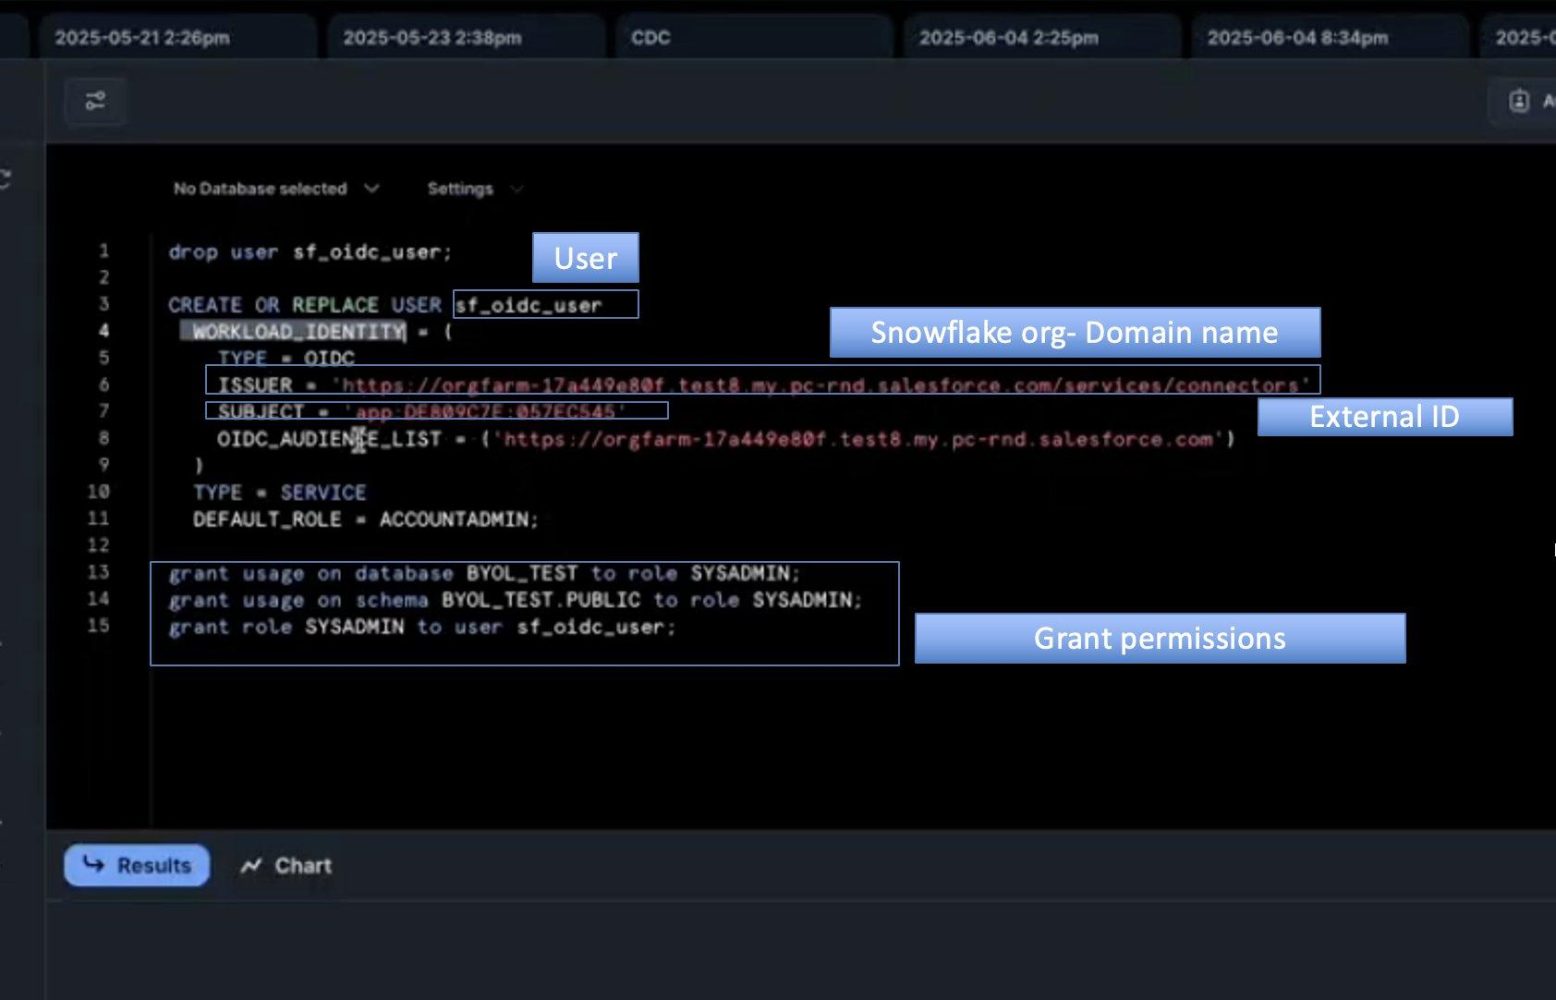
Task: Open the Results pane
Action: point(137,865)
